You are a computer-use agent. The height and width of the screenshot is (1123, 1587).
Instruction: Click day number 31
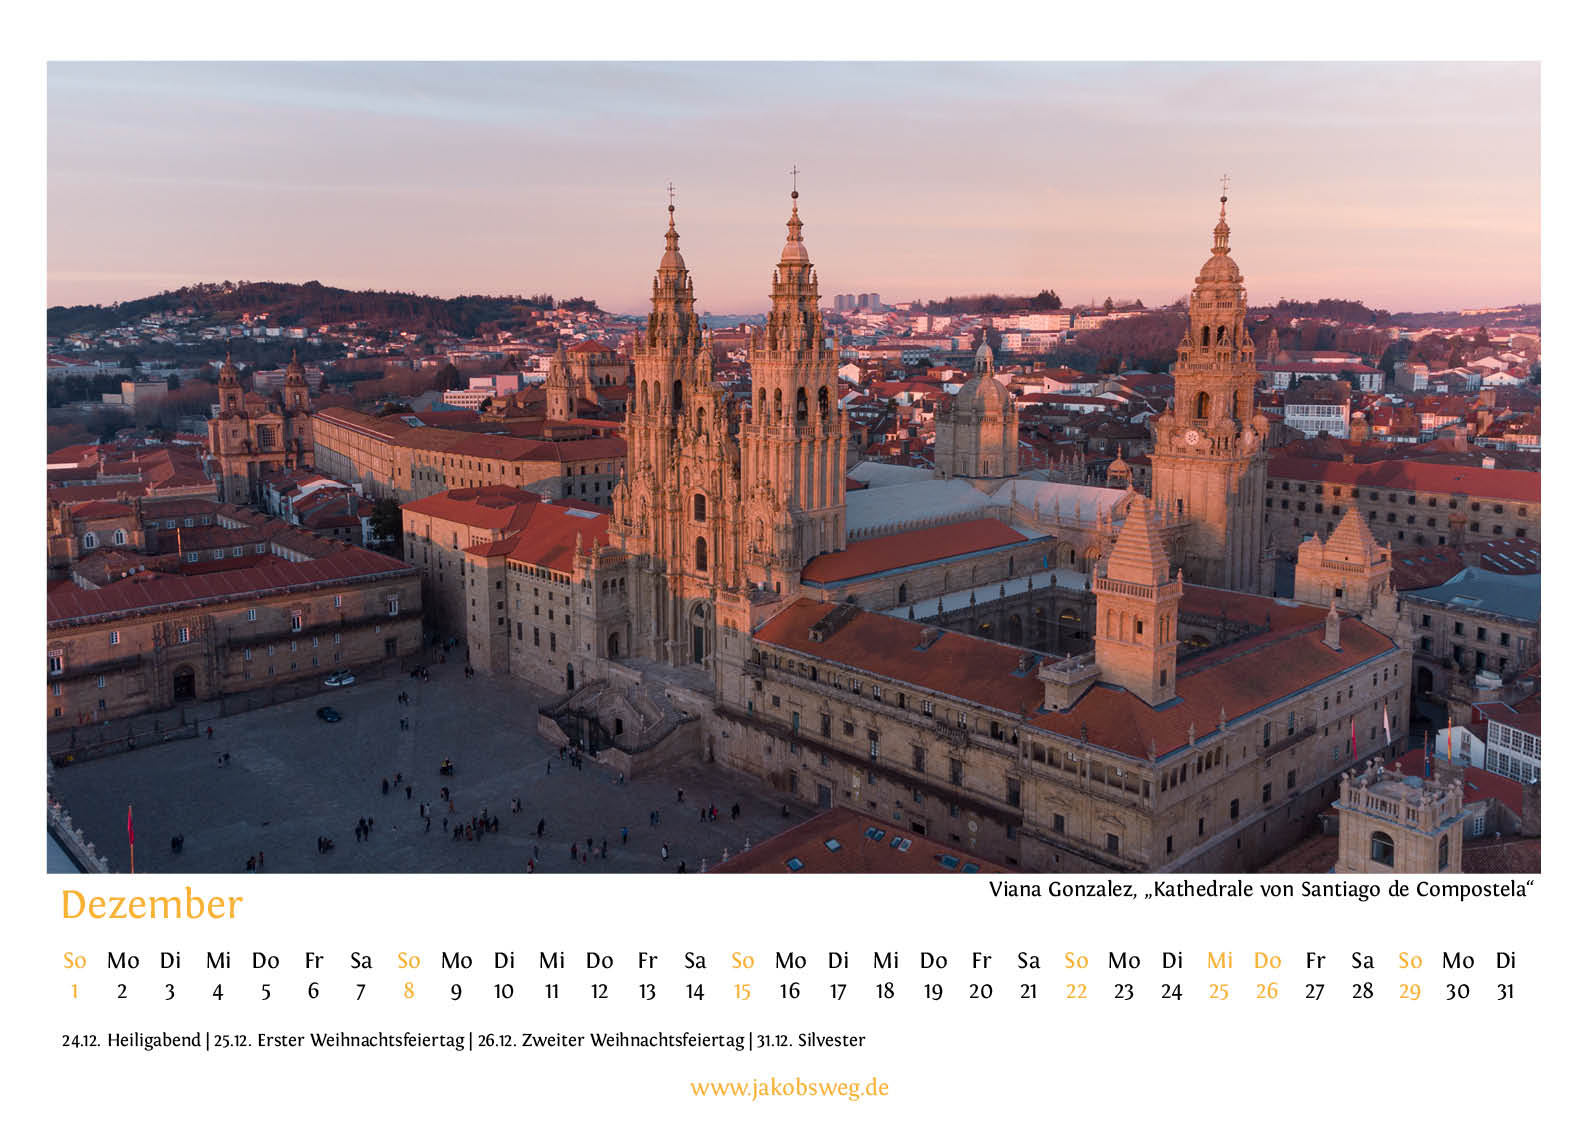pos(1506,991)
